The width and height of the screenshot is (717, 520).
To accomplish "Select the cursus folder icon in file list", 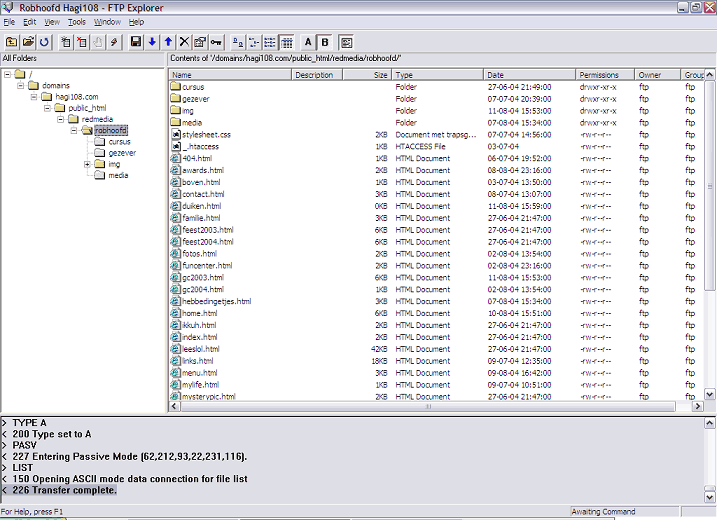I will (x=176, y=86).
